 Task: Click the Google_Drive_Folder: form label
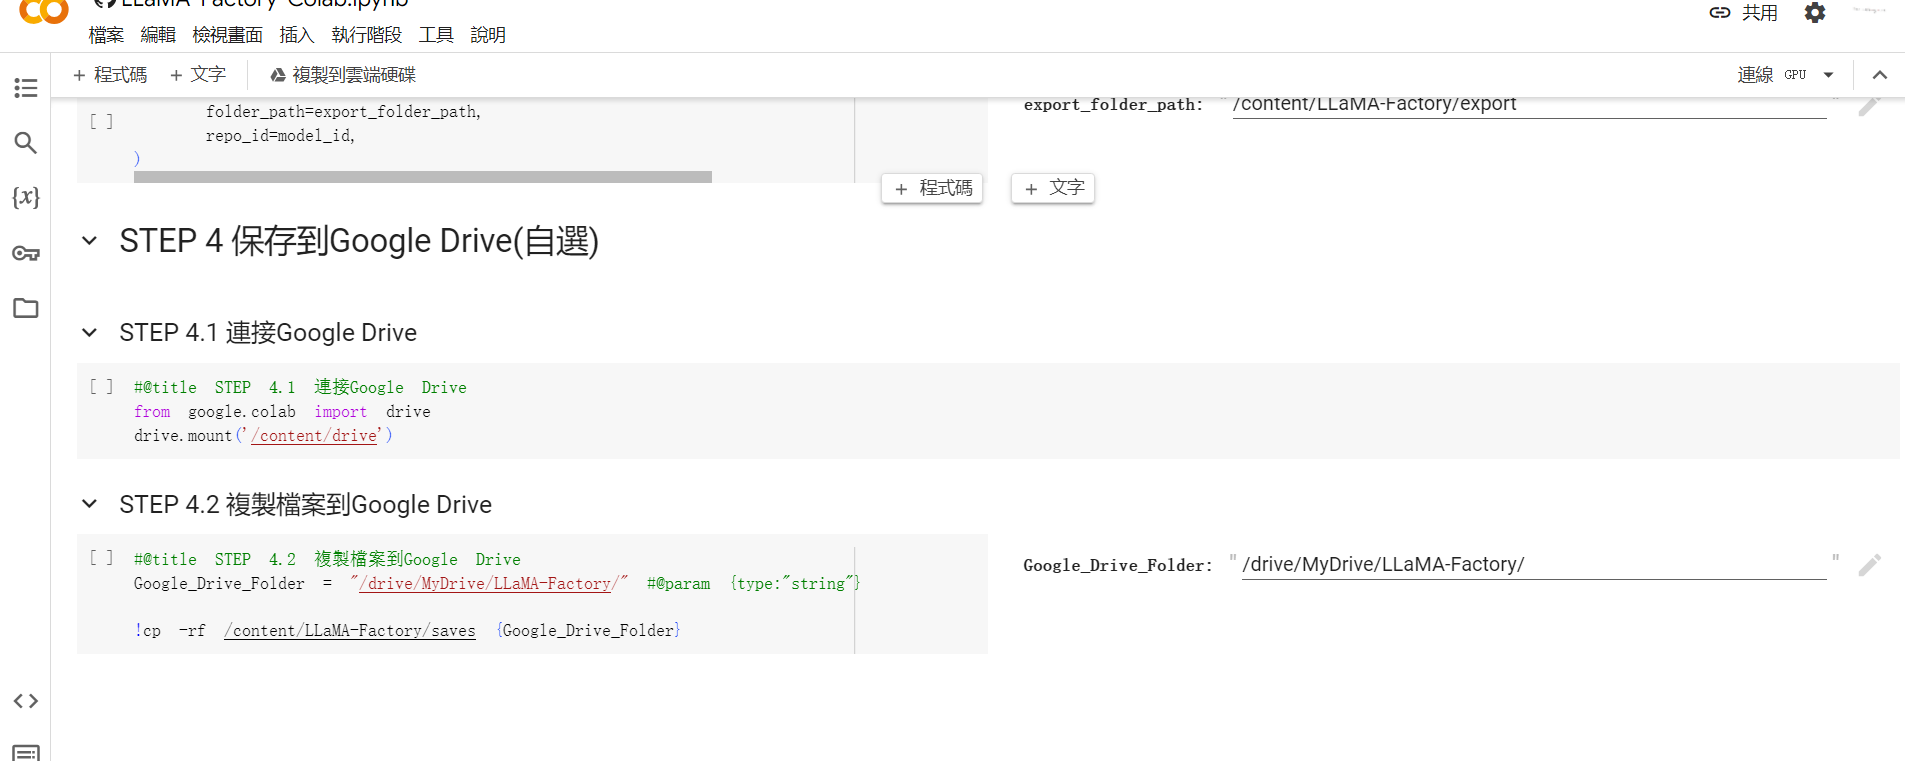(1117, 566)
